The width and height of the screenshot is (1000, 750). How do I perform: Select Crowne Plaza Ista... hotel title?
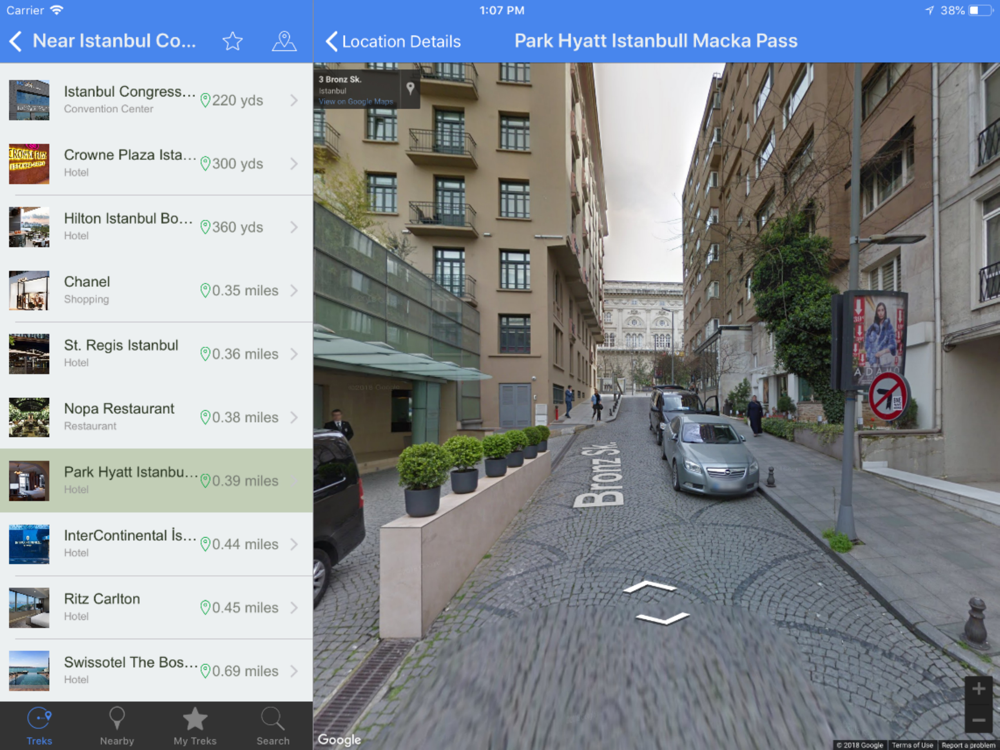point(130,155)
